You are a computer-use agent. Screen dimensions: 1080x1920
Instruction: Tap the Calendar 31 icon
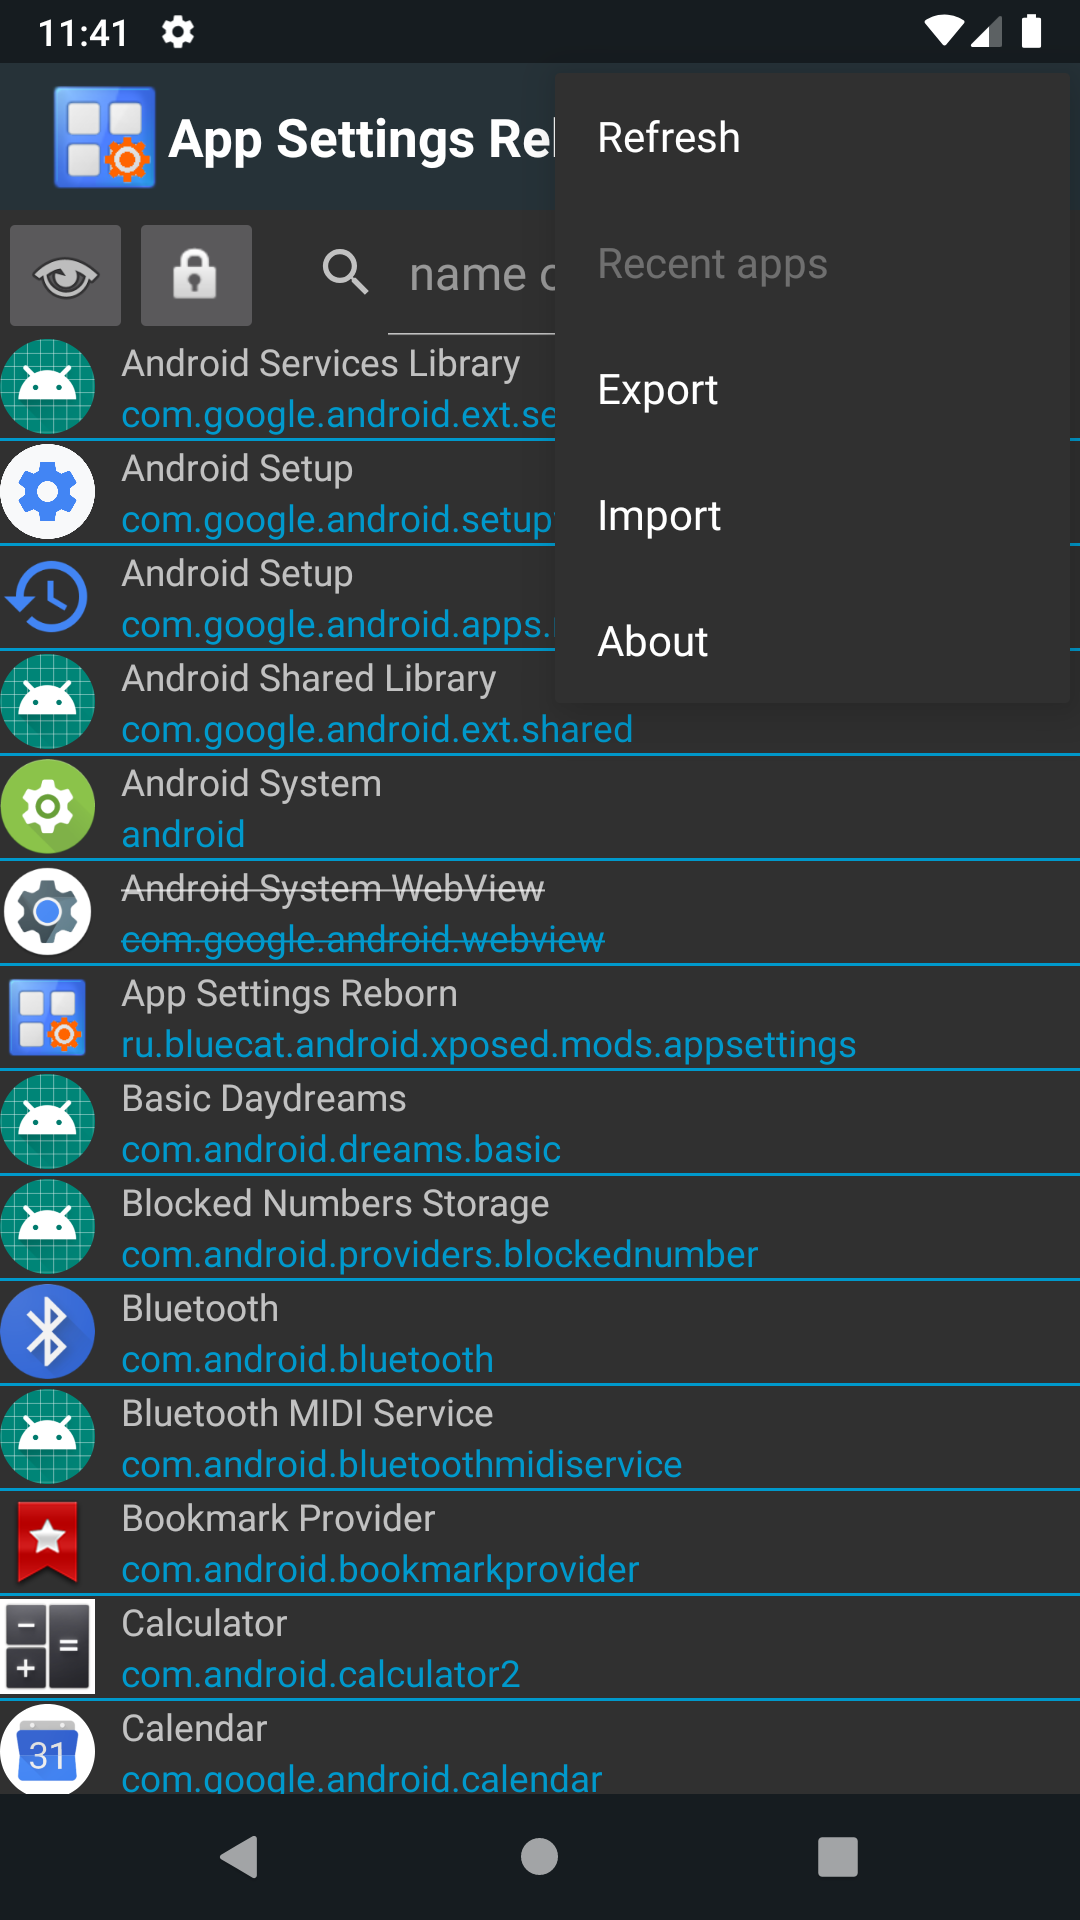coord(48,1750)
